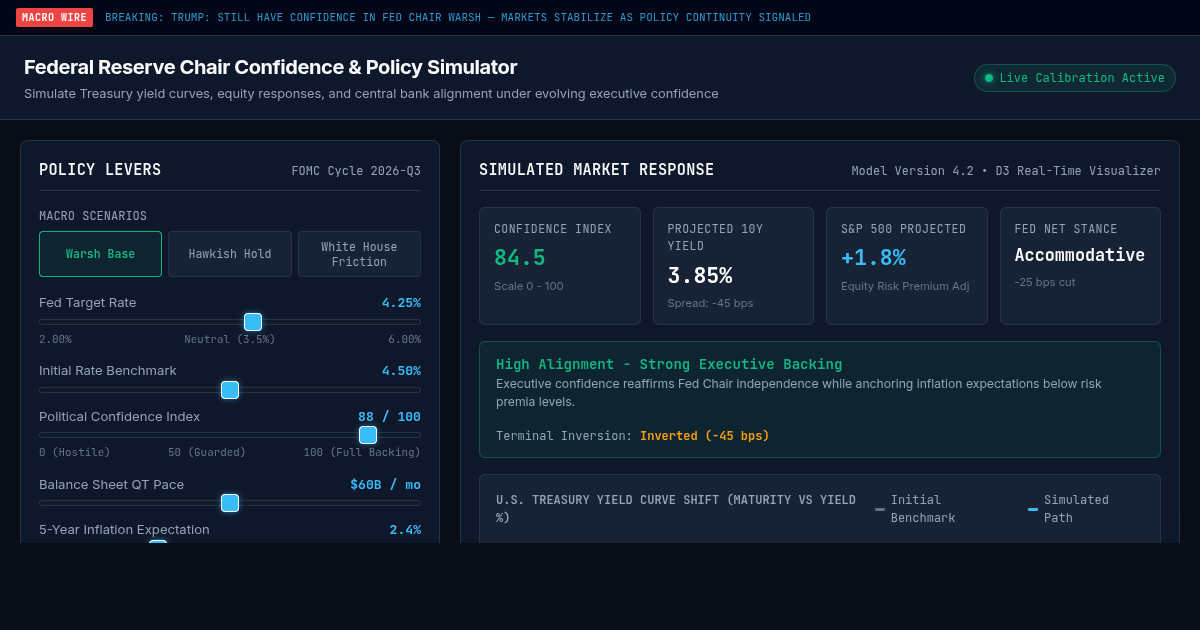Click the green dot in Live Calibration pill

point(989,78)
